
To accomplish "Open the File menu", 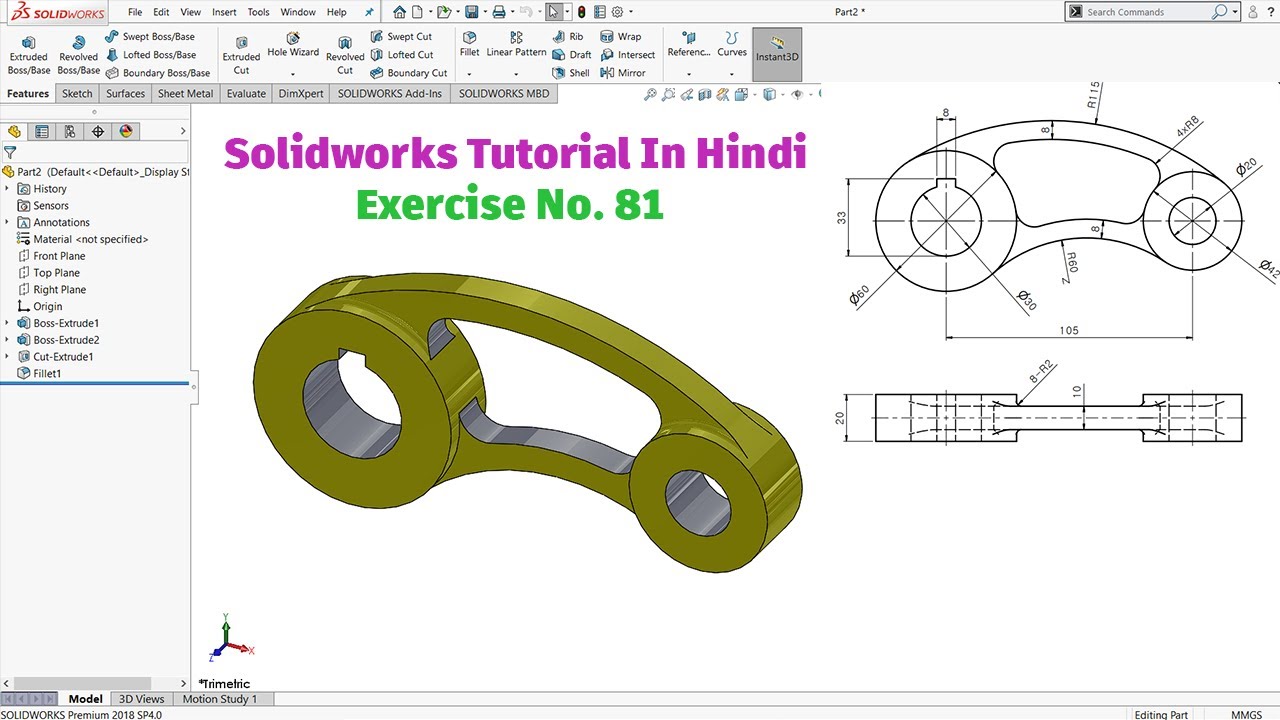I will 135,12.
